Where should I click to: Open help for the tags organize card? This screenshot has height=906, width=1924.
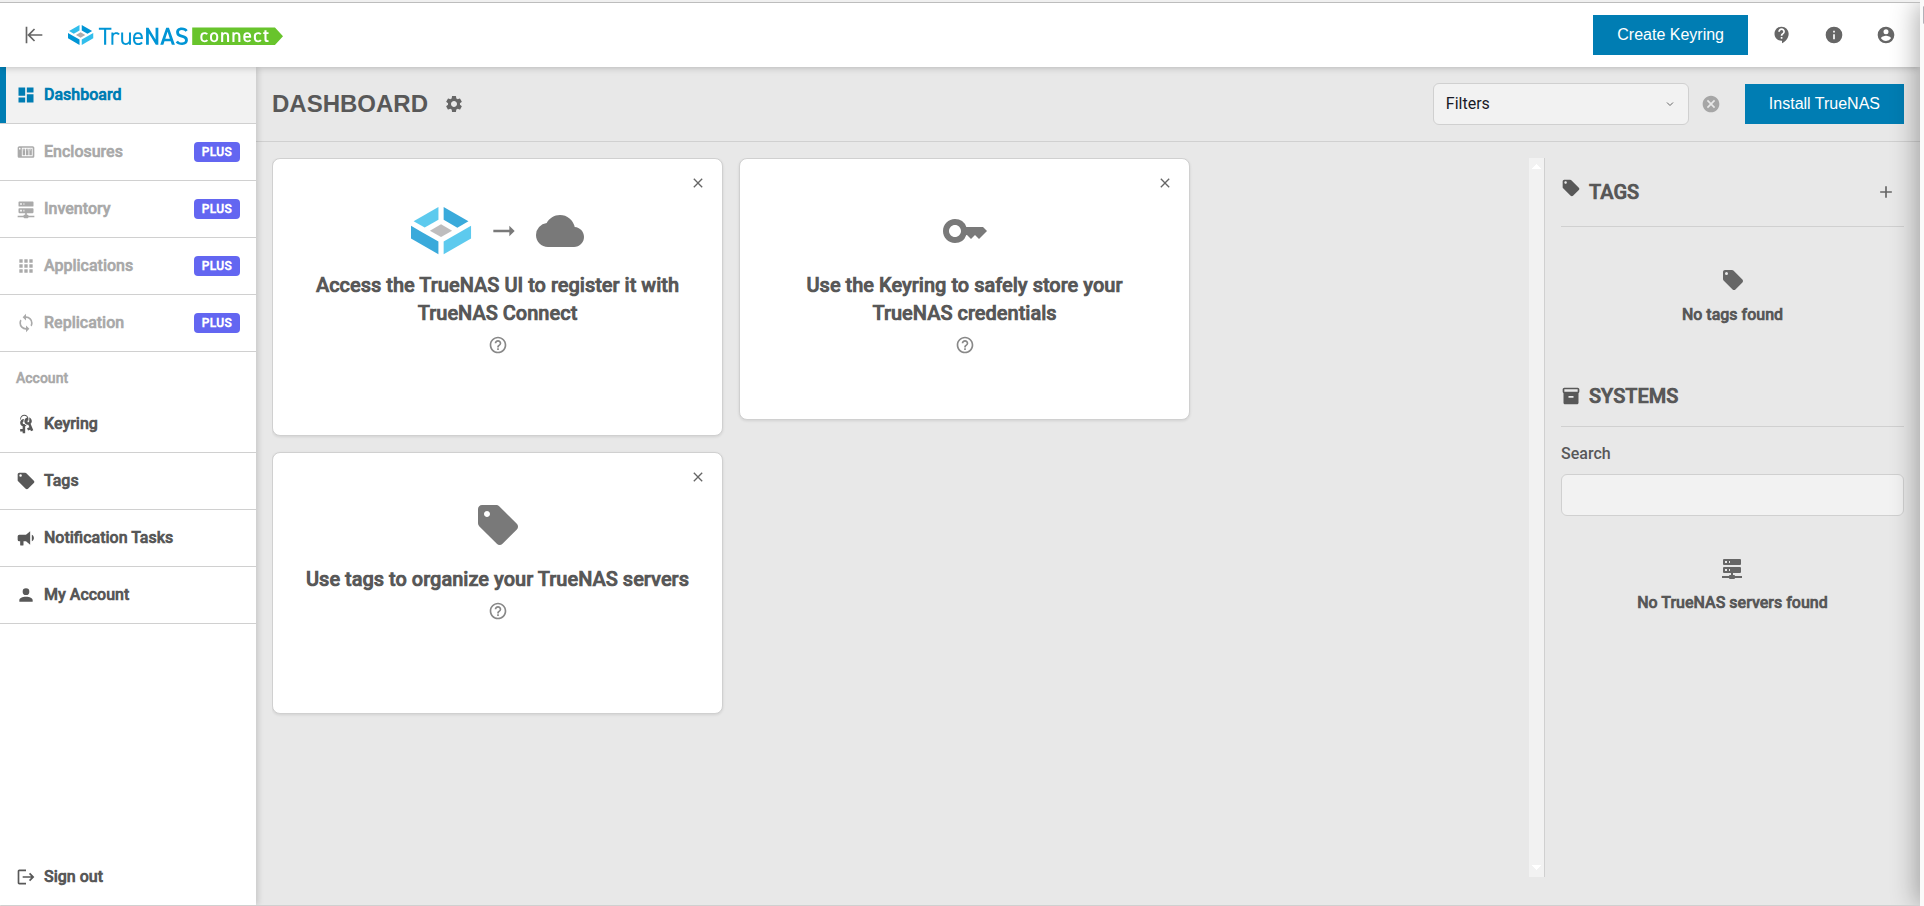[498, 611]
